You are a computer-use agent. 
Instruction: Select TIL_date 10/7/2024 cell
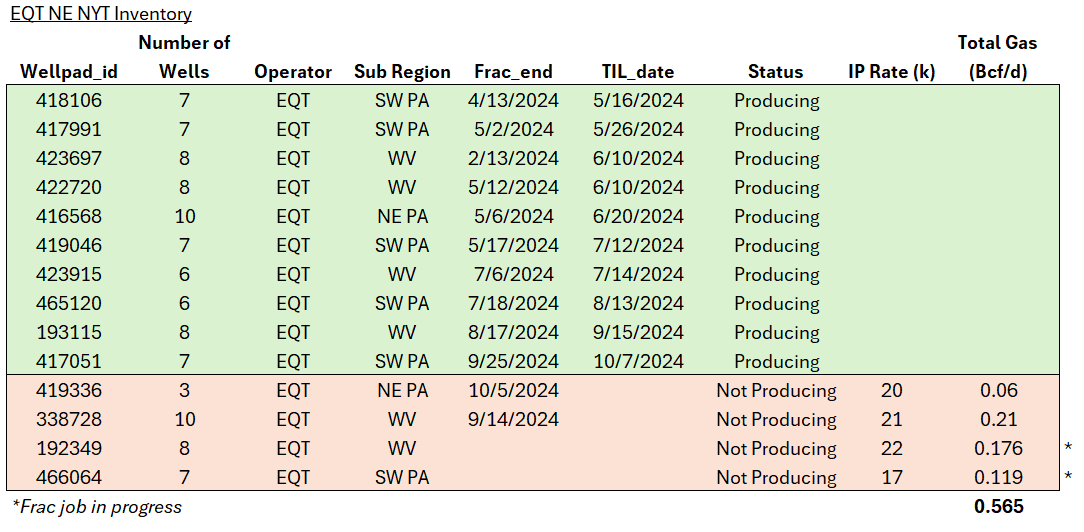[x=637, y=362]
